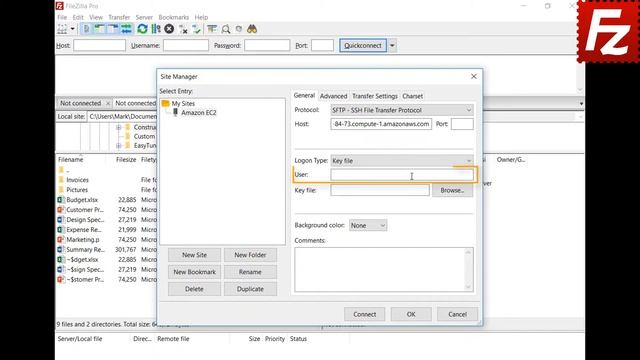Open the Logon Type dropdown
The width and height of the screenshot is (640, 360).
(402, 160)
